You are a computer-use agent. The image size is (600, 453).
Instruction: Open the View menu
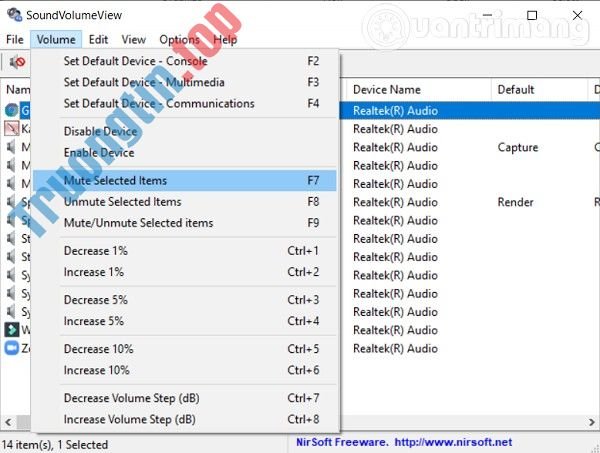pos(134,40)
